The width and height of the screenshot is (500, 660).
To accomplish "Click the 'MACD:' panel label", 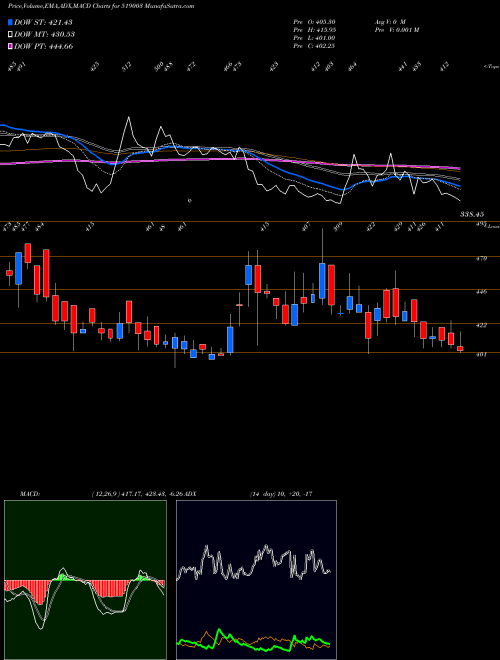I will click(x=29, y=494).
